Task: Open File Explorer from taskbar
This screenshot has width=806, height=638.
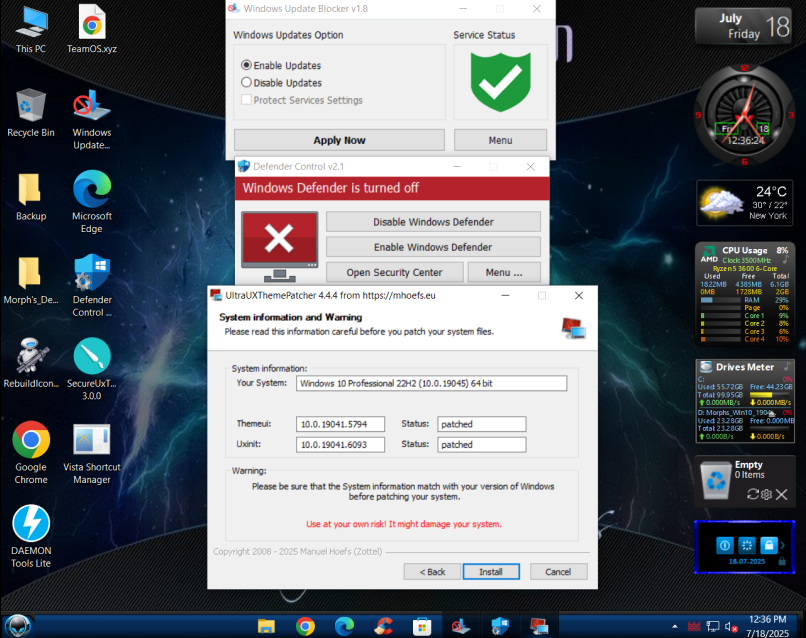Action: 266,626
